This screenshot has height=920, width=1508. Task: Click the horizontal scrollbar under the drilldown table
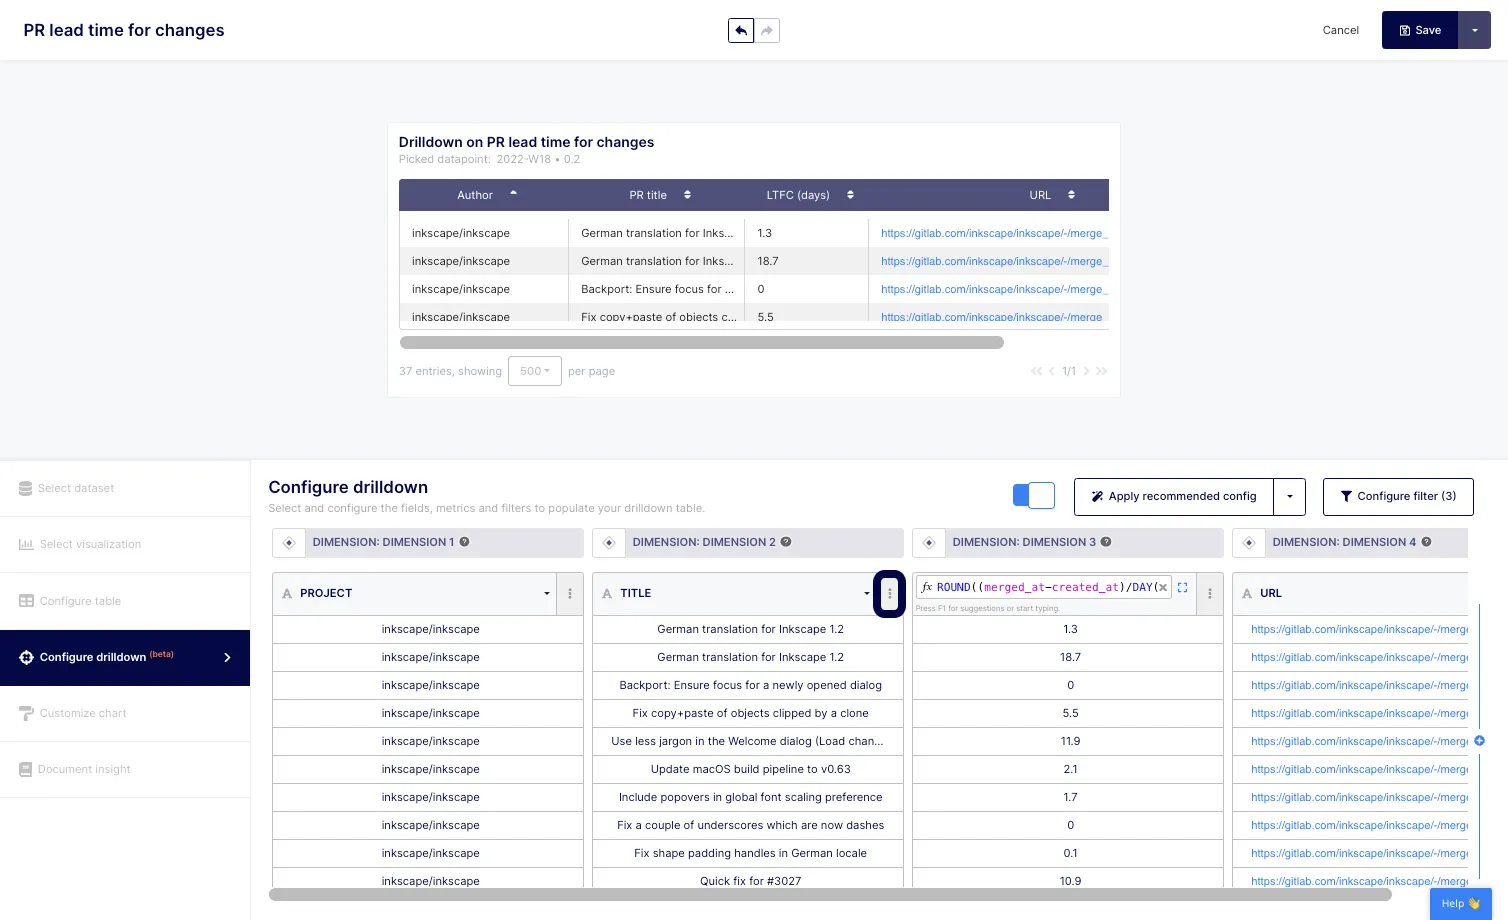tap(700, 342)
